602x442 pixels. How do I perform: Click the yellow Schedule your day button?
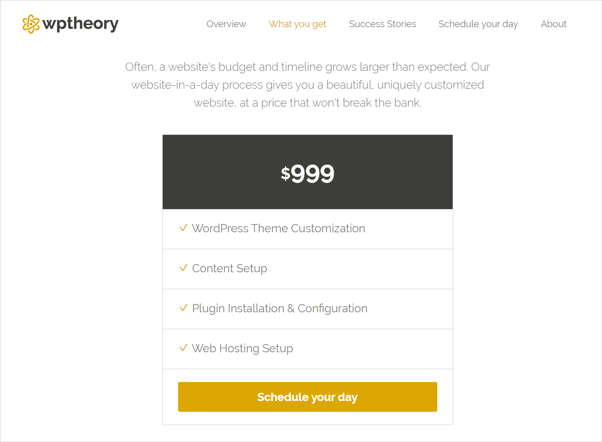[308, 397]
